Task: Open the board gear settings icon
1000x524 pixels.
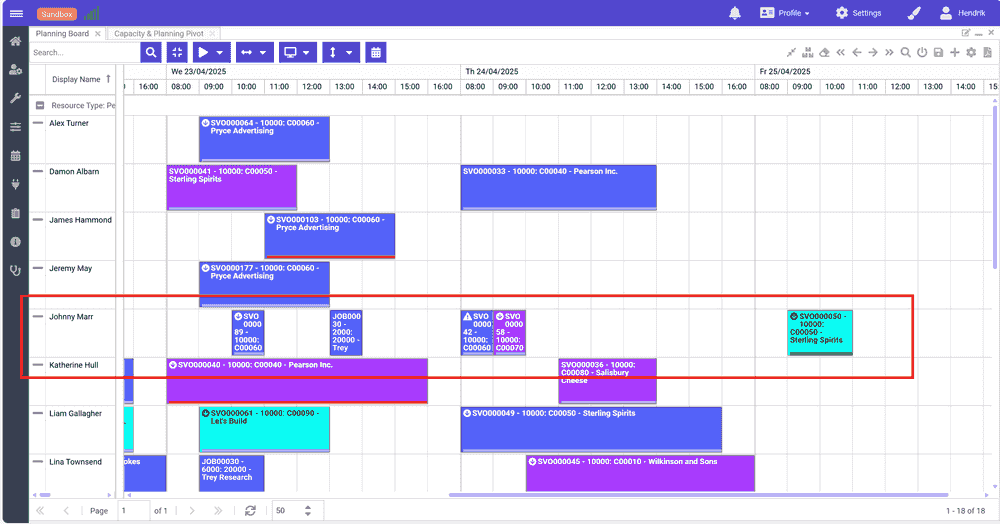Action: (971, 52)
